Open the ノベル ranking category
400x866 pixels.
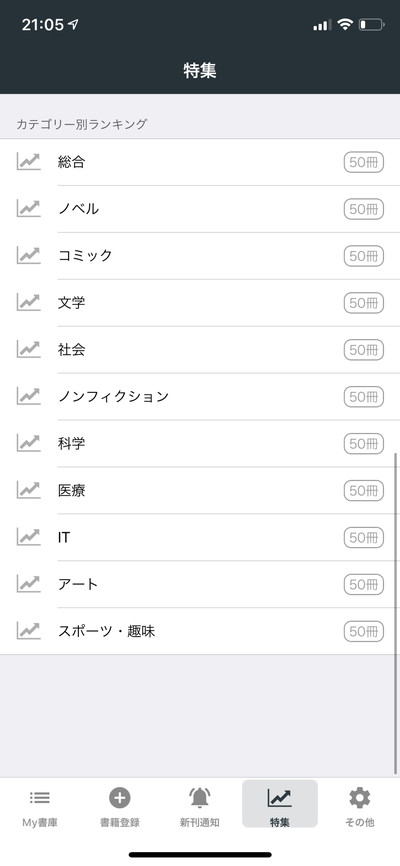point(200,209)
